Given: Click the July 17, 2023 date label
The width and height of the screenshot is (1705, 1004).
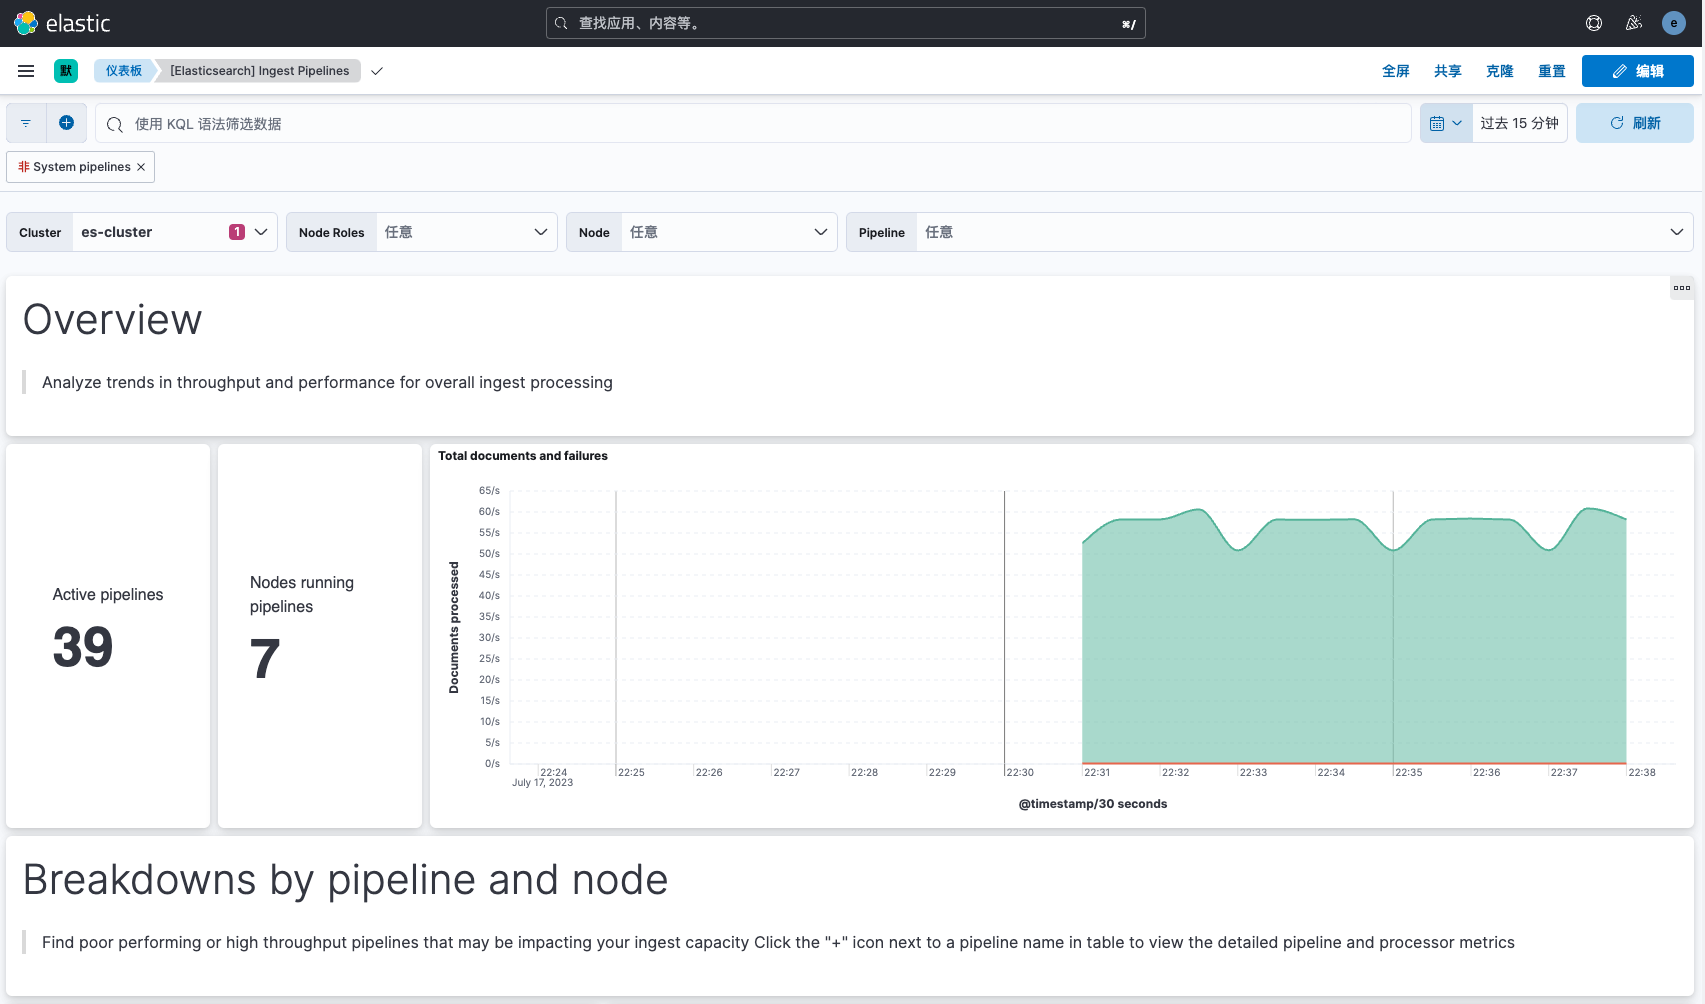Looking at the screenshot, I should [x=543, y=783].
